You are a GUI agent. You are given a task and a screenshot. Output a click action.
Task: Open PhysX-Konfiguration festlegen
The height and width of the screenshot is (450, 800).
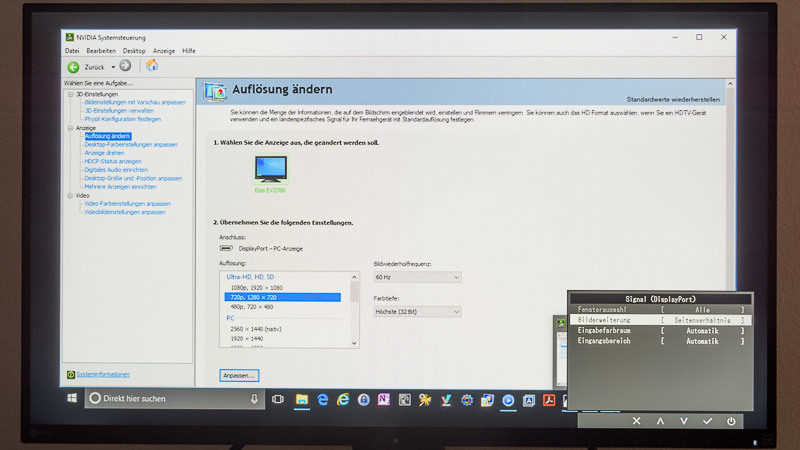[122, 119]
